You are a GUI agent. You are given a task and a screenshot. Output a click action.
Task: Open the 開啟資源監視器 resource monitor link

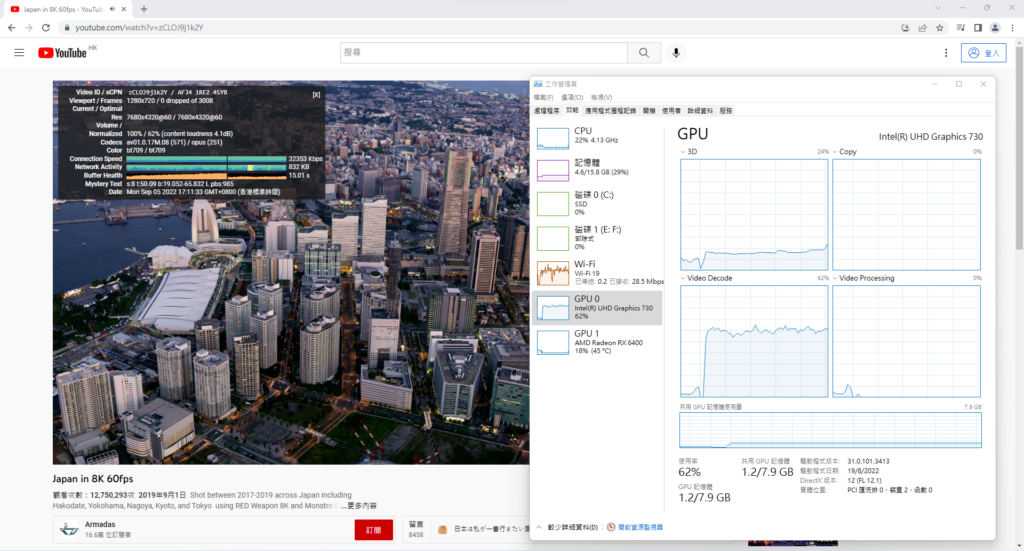tap(639, 527)
